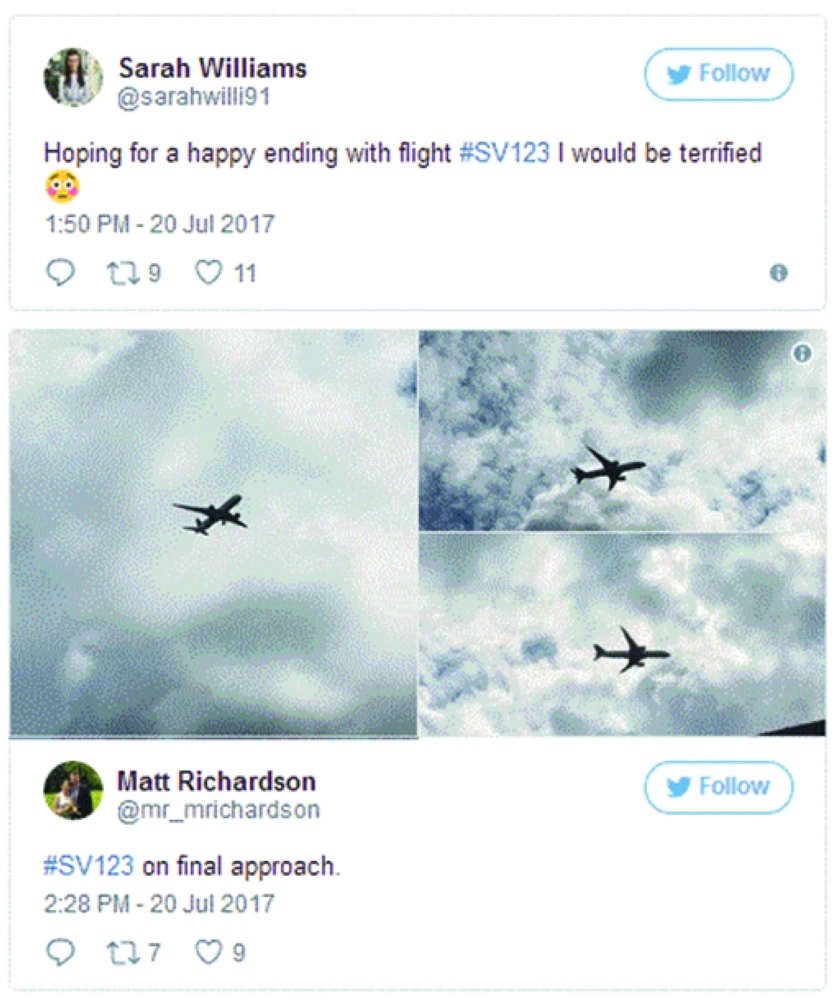Screen dimensions: 840x1000
Task: Open info icon on Sarah Williams tweet
Action: (x=779, y=273)
